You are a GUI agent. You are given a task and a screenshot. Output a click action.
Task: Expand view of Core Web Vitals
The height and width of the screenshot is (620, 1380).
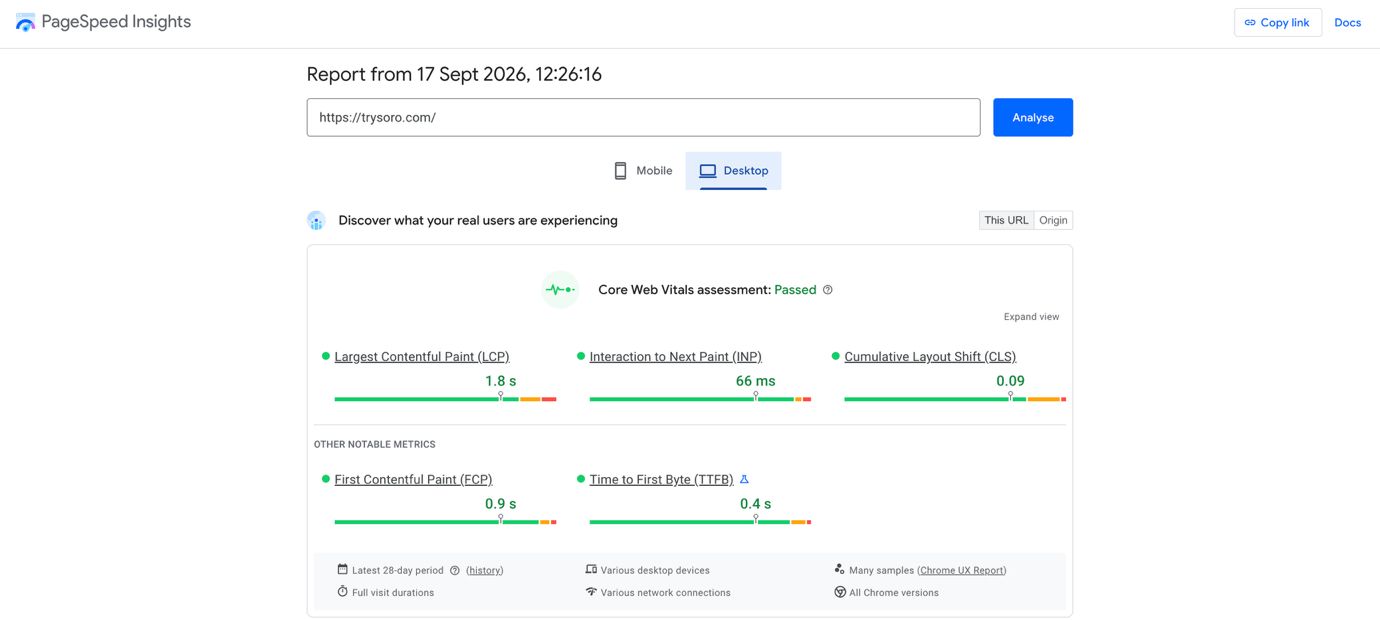pos(1031,317)
